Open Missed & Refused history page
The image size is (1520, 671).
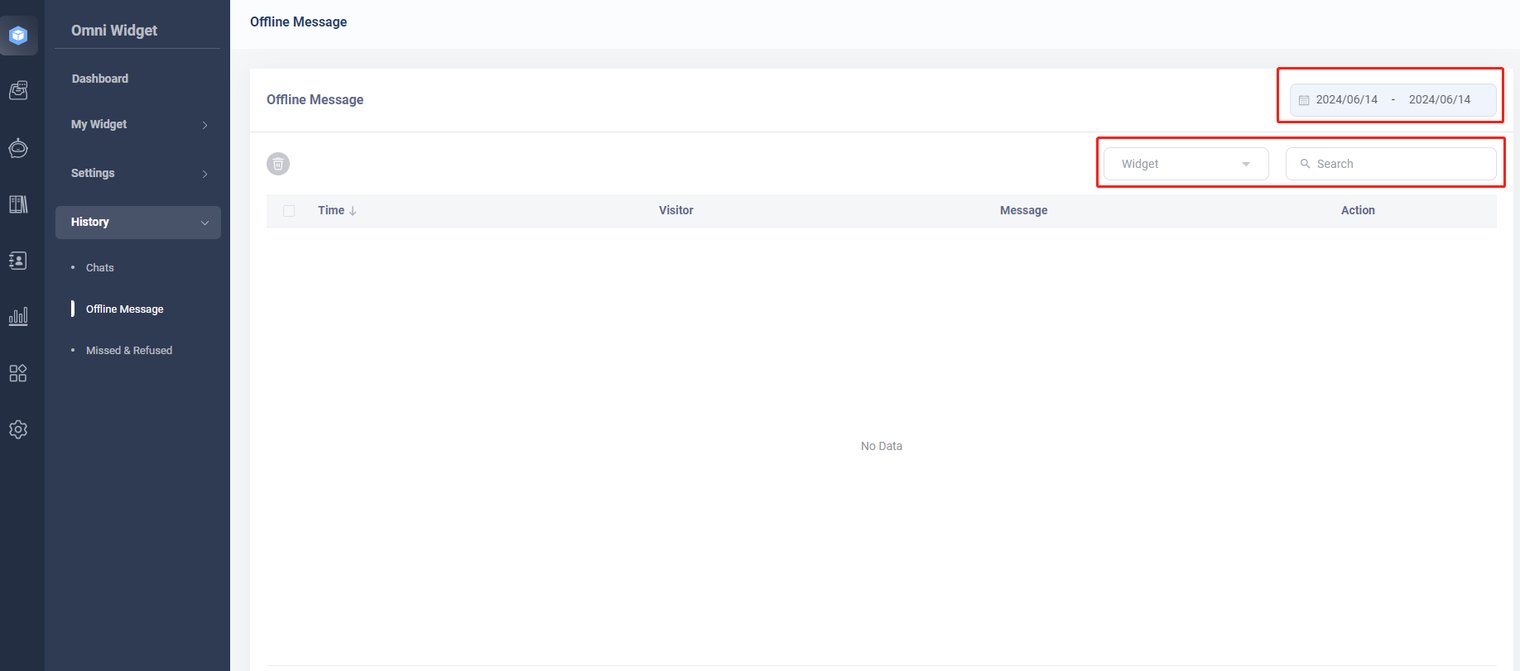coord(129,351)
